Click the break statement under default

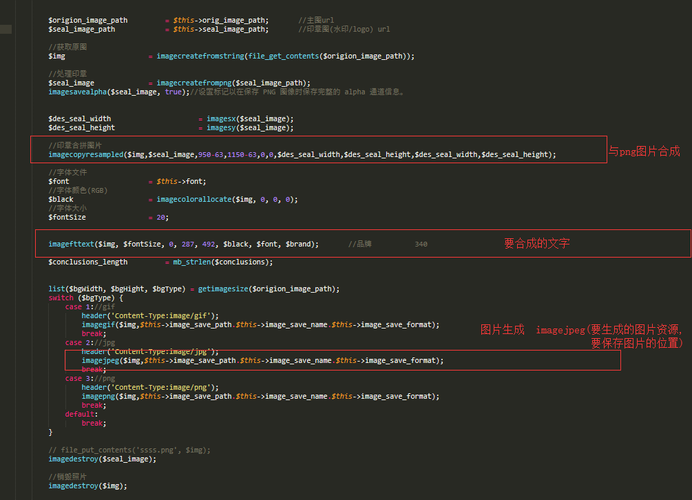pyautogui.click(x=94, y=423)
